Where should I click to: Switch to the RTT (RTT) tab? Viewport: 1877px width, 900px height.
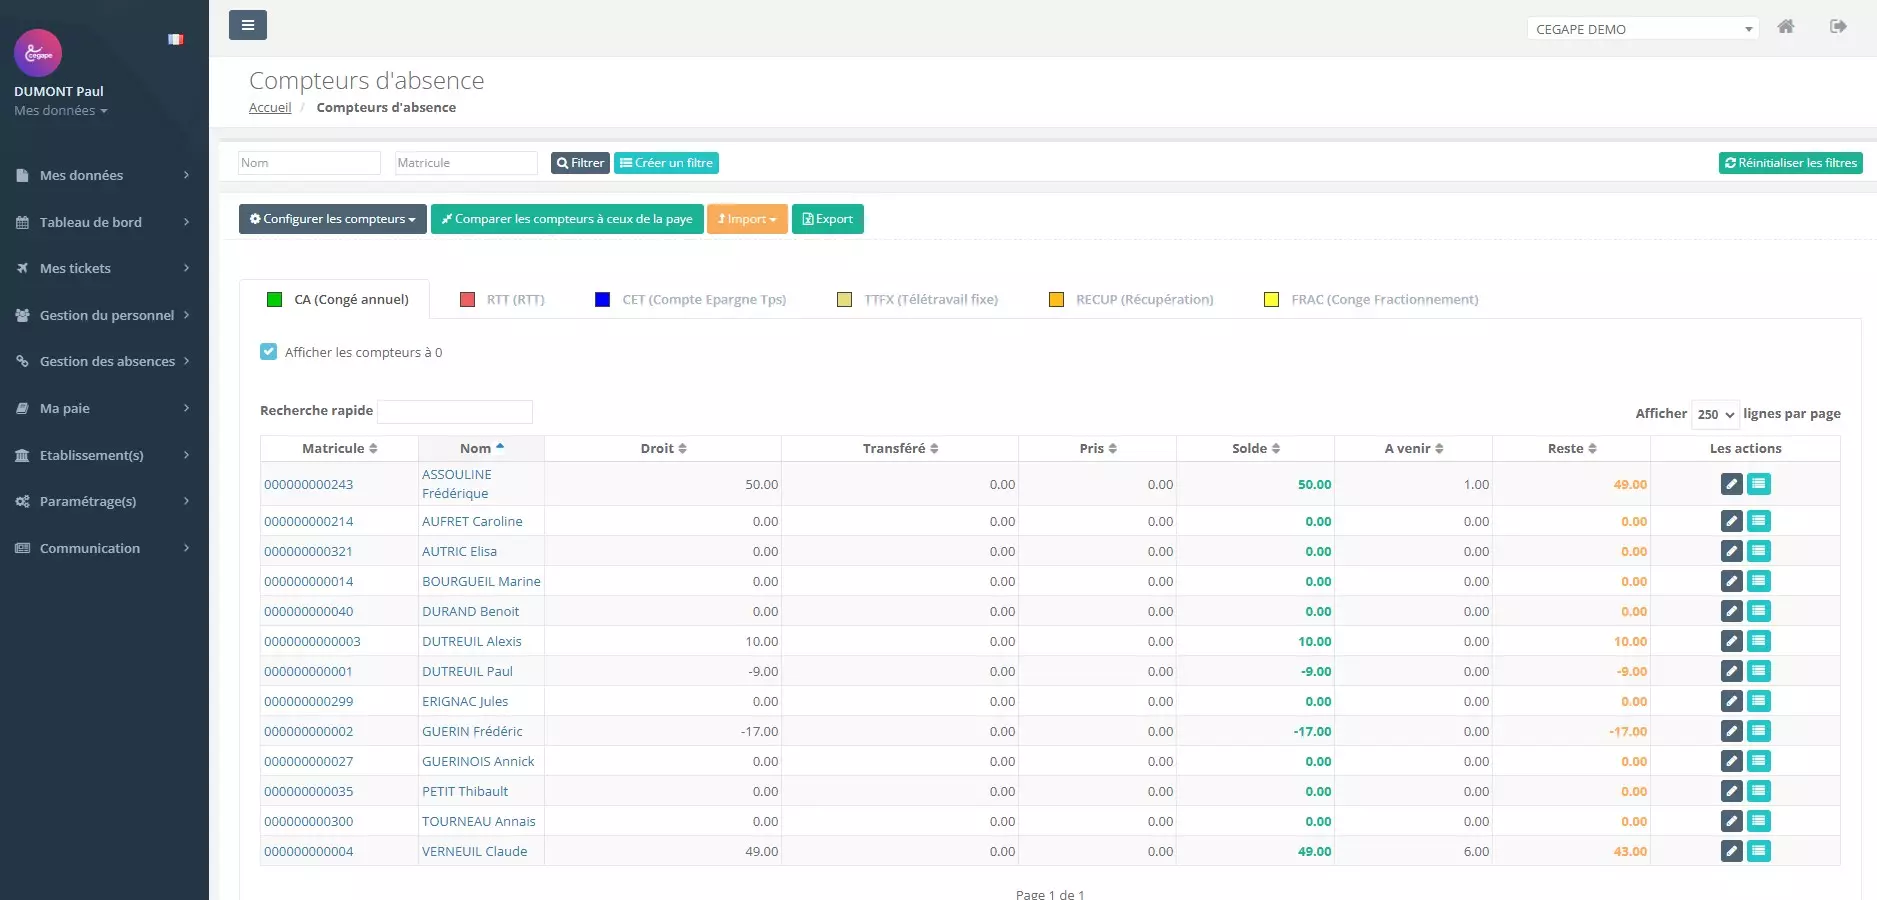502,299
